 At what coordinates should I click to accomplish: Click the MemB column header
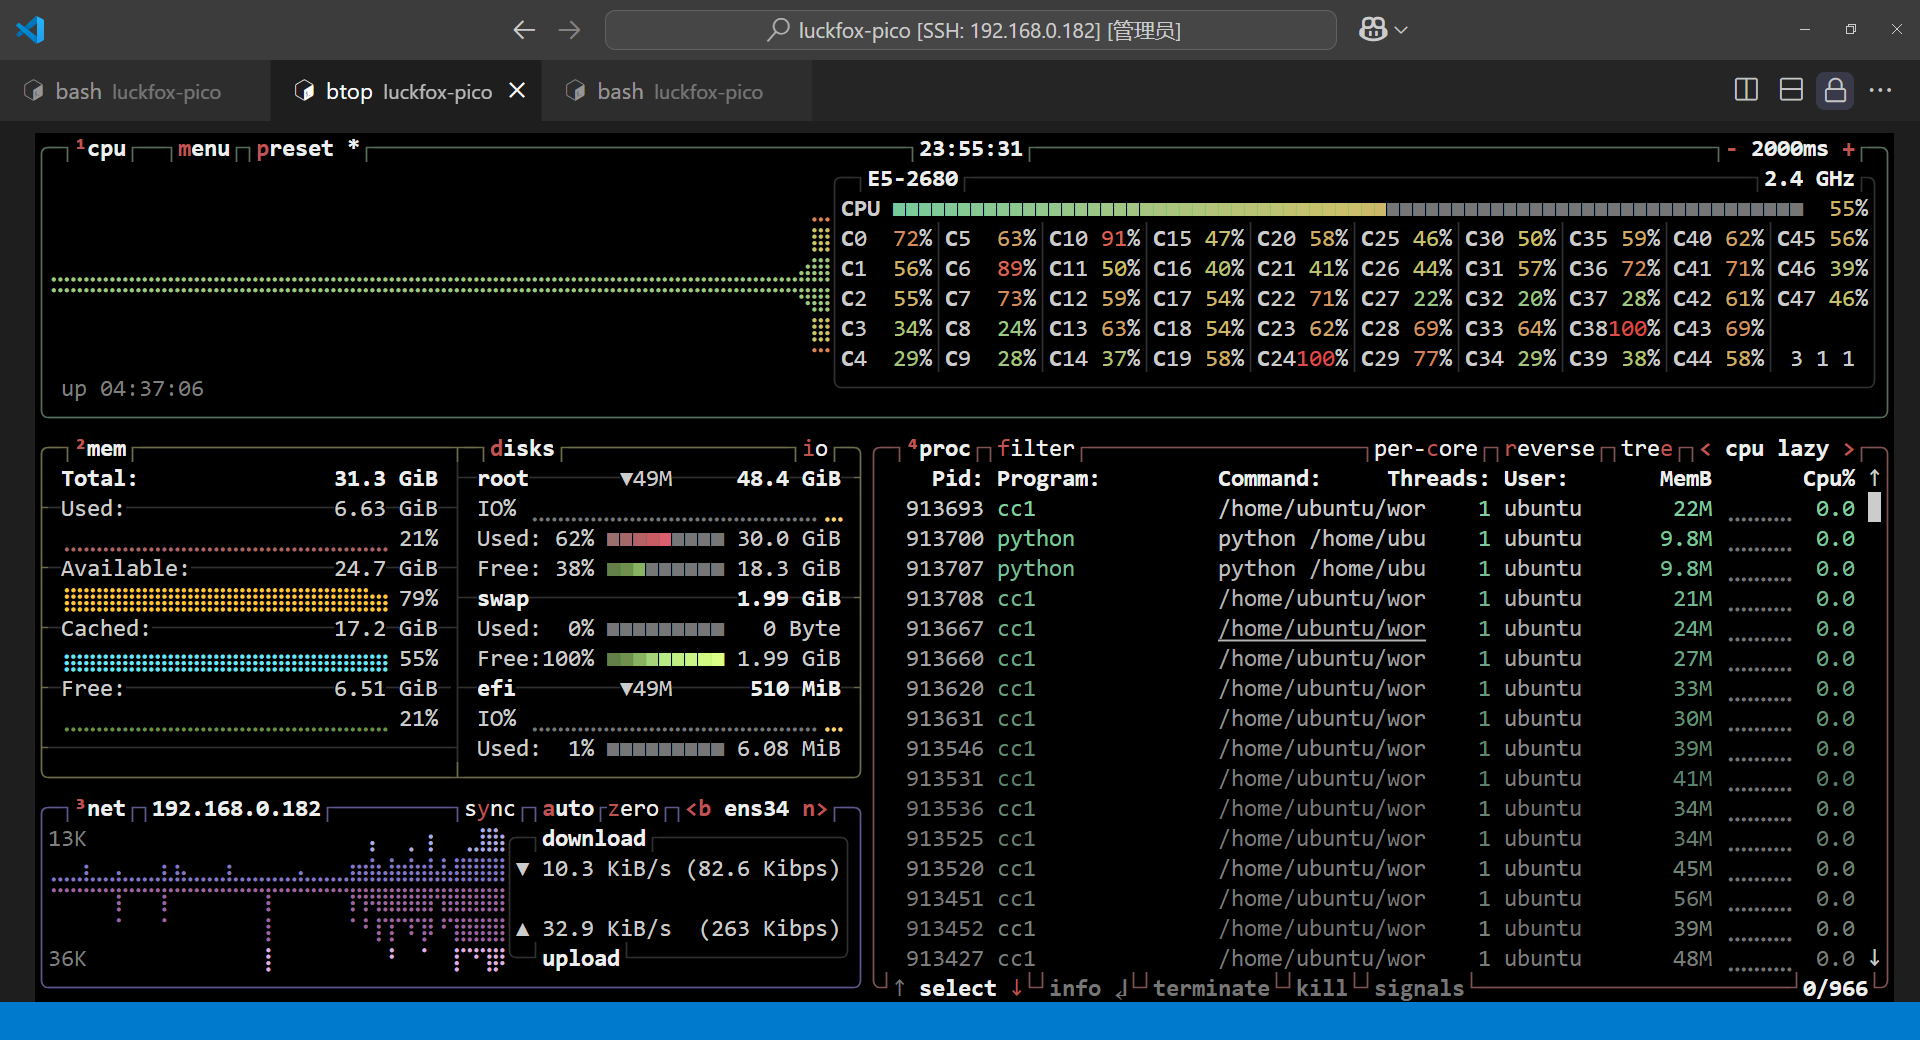[1686, 479]
